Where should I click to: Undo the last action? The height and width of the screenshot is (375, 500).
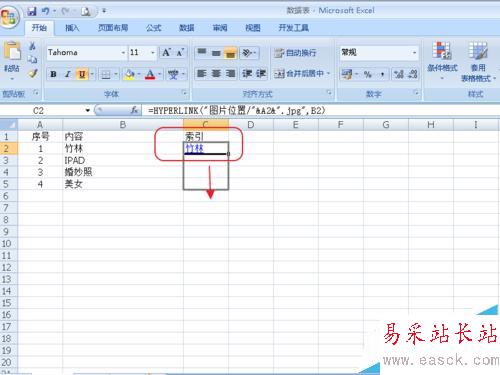[x=45, y=11]
